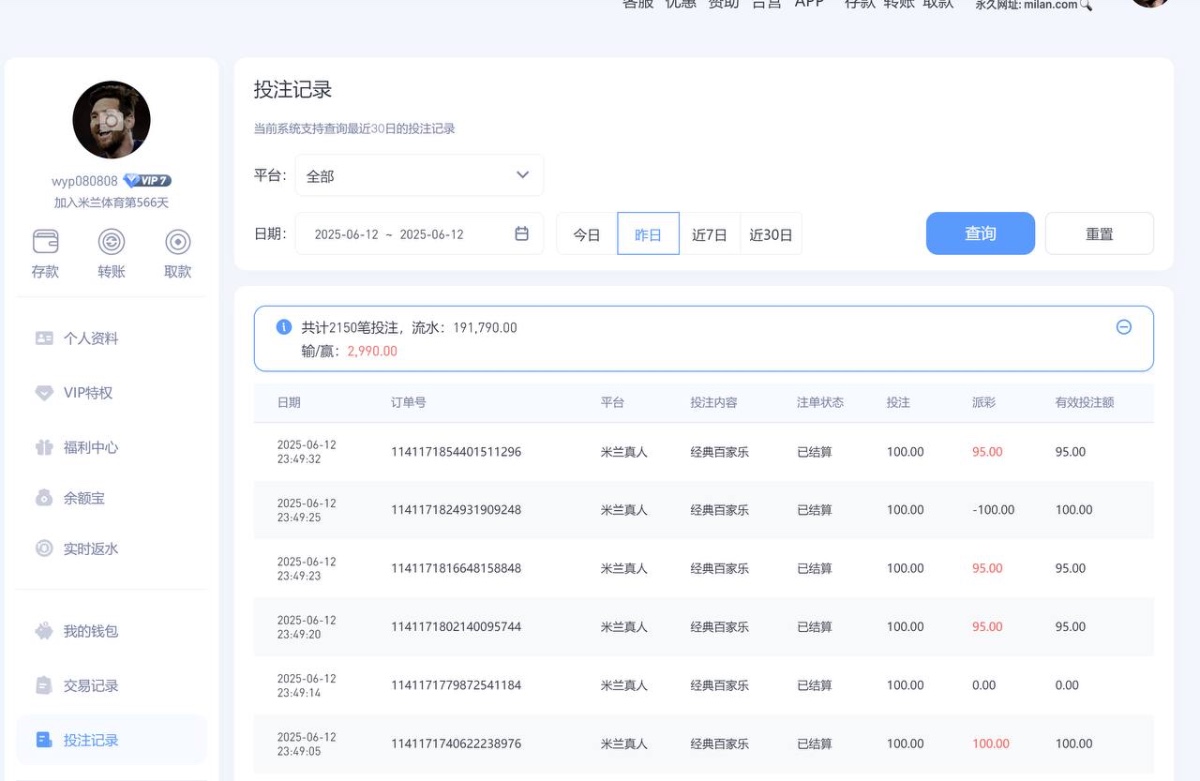Click the 取款 withdrawal icon in the sidebar
This screenshot has width=1200, height=781.
click(x=177, y=240)
